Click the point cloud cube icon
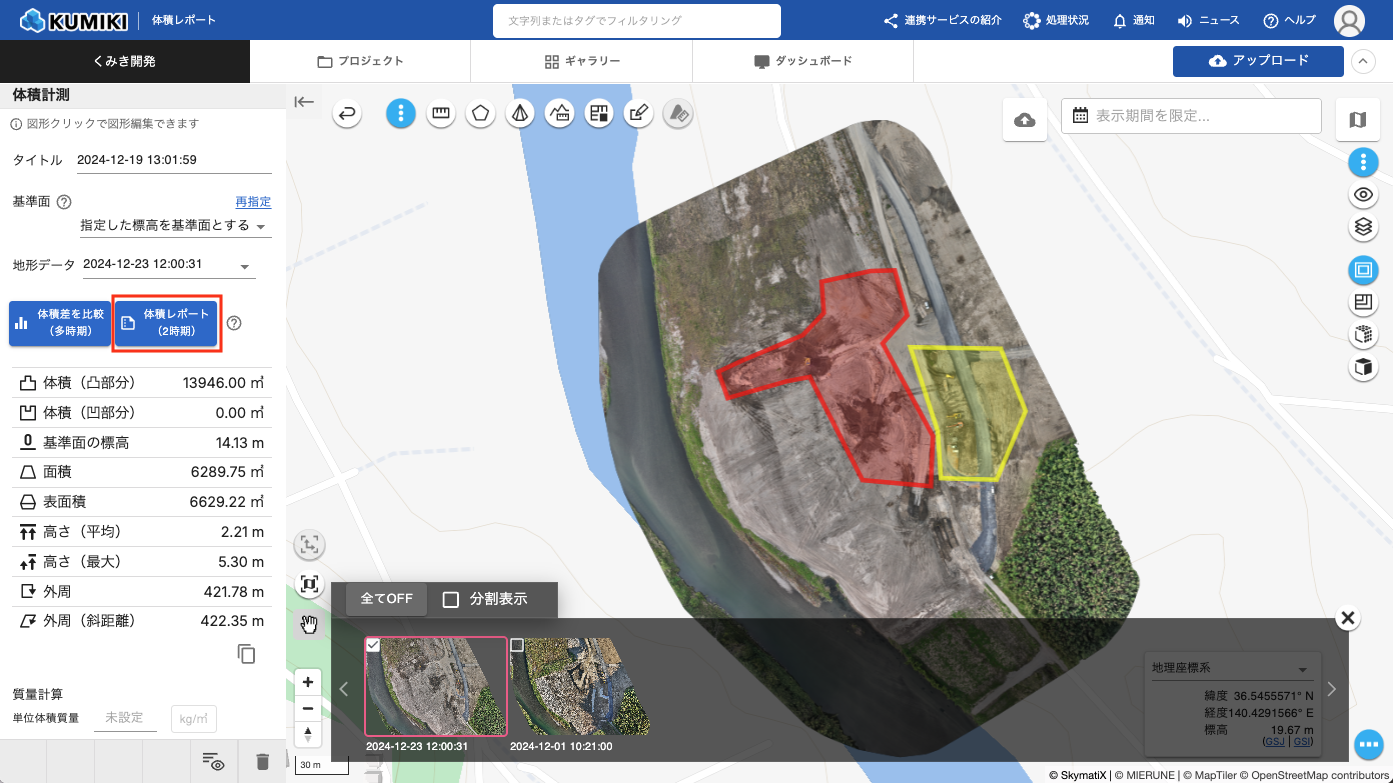The width and height of the screenshot is (1393, 783). [1361, 334]
